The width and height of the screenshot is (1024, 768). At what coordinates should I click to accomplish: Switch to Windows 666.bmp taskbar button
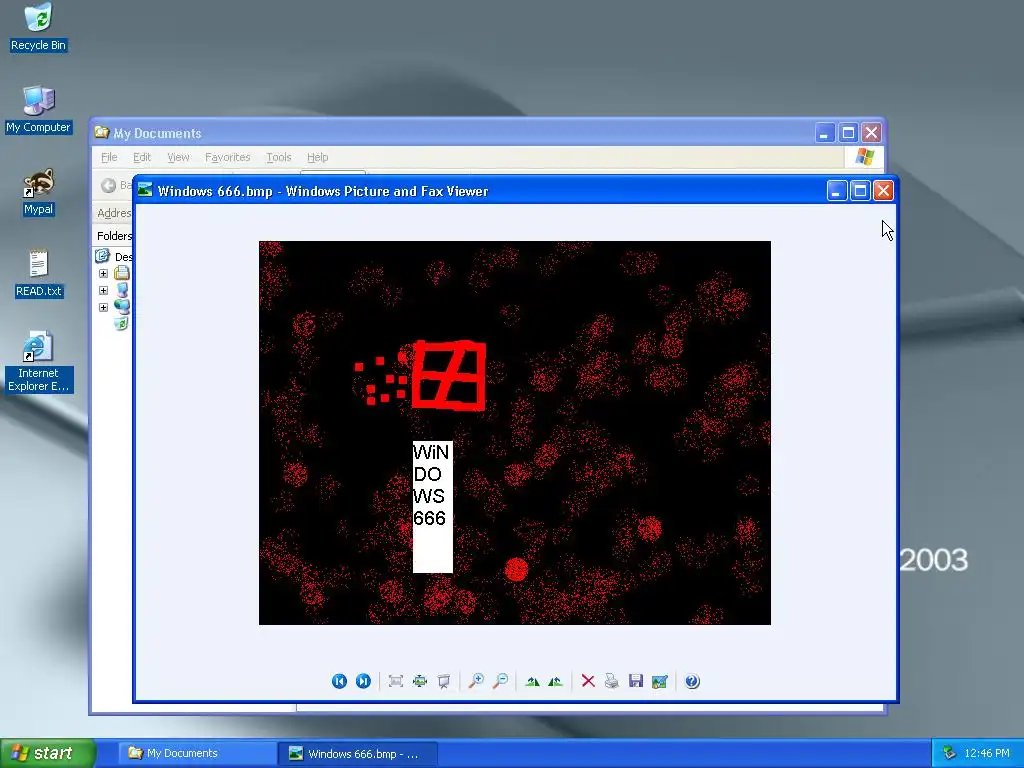coord(358,753)
